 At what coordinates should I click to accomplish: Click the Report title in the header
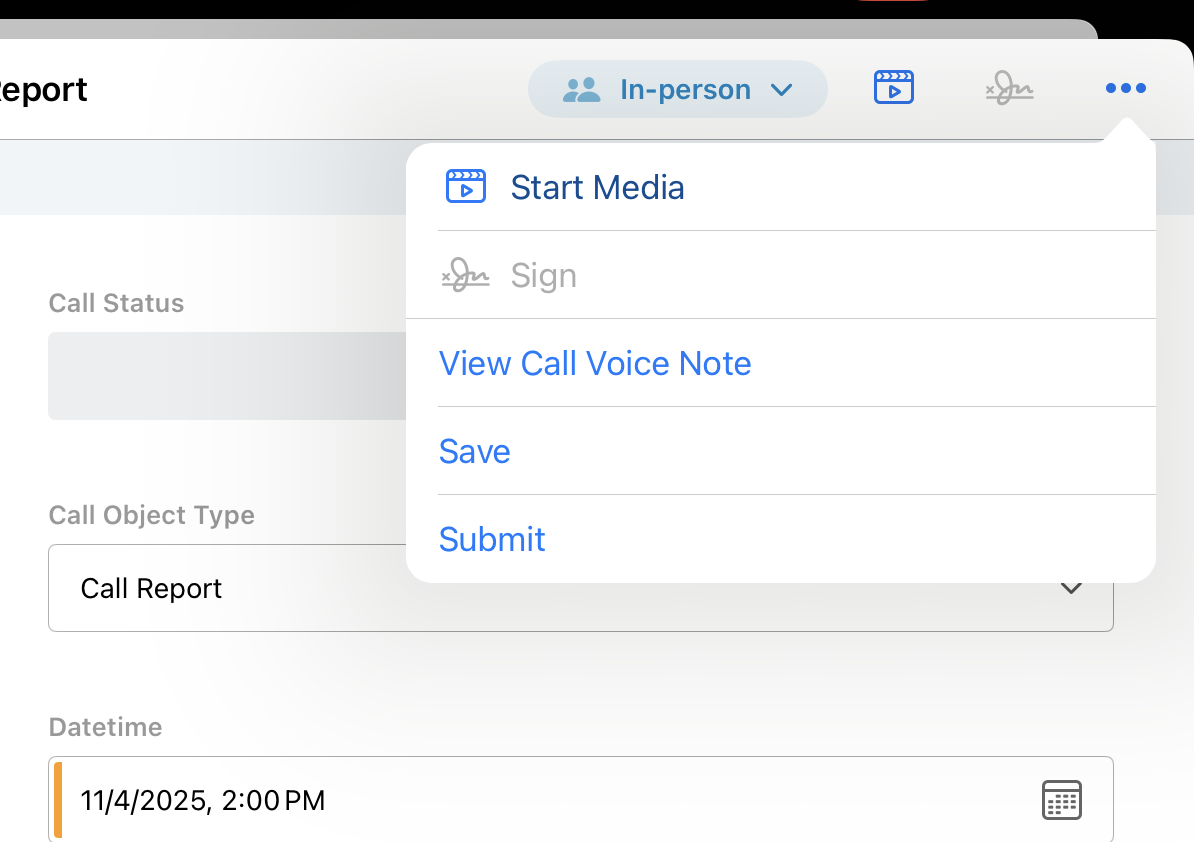click(43, 90)
